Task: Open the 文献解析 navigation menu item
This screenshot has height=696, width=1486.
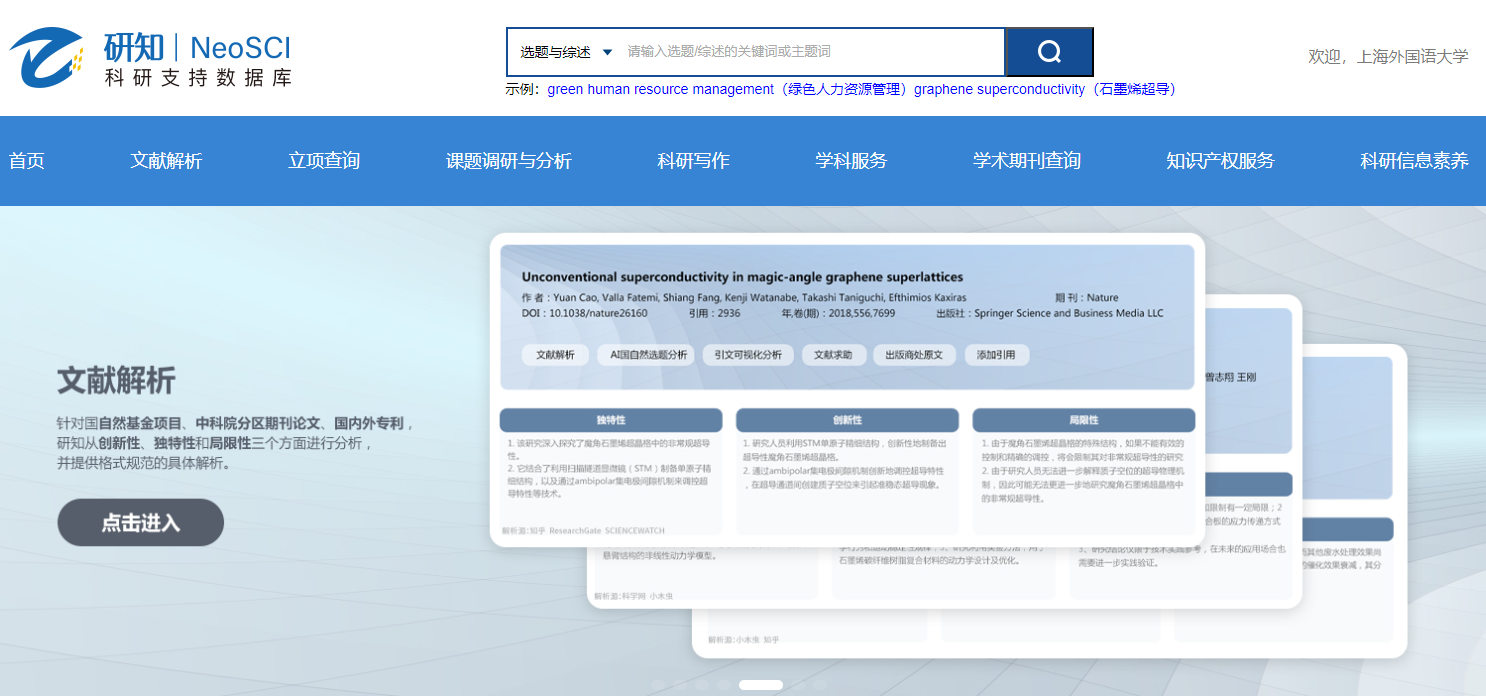Action: coord(166,161)
